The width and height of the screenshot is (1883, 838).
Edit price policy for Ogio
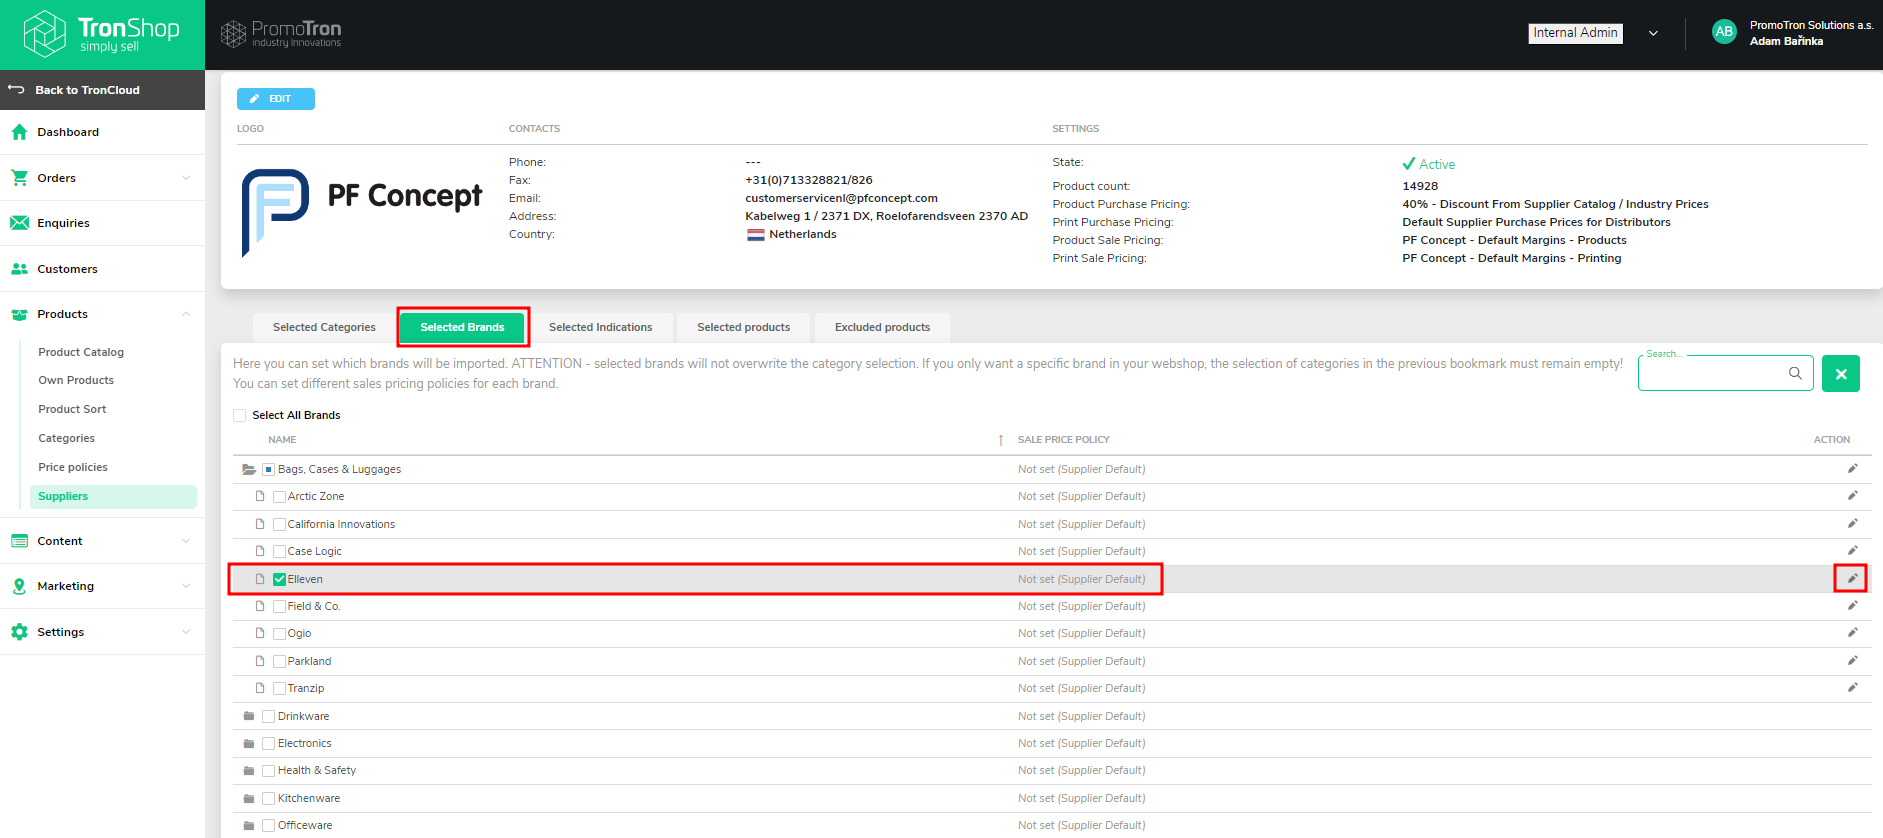point(1852,633)
